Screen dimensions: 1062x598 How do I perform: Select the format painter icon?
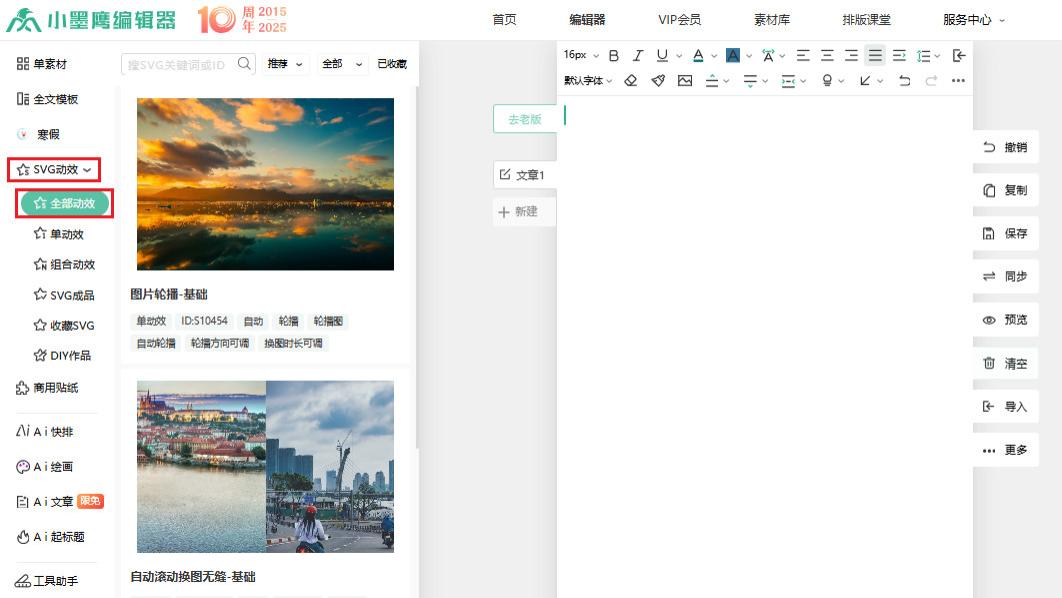[x=658, y=81]
